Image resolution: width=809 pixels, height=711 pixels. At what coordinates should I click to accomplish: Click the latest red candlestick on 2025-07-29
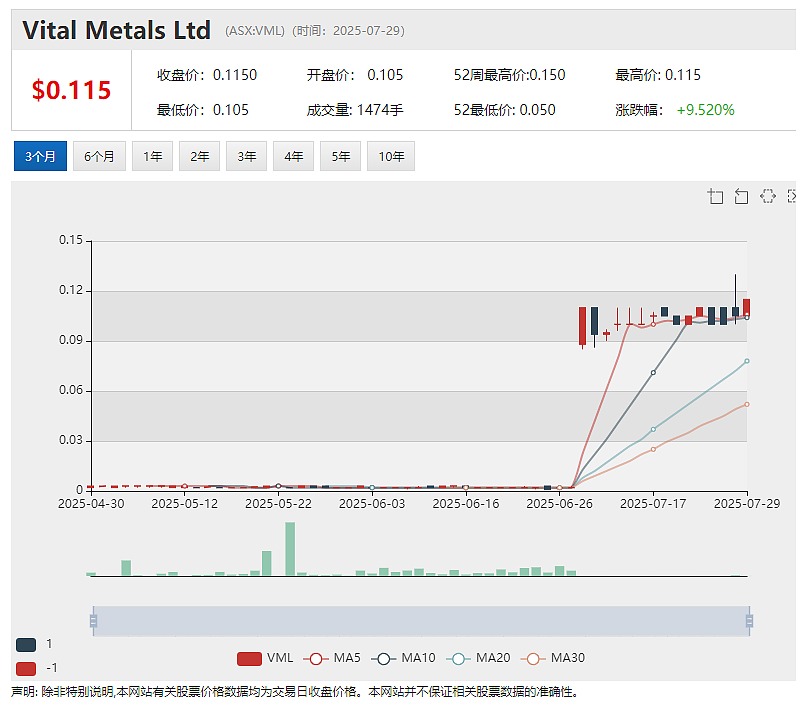point(746,307)
